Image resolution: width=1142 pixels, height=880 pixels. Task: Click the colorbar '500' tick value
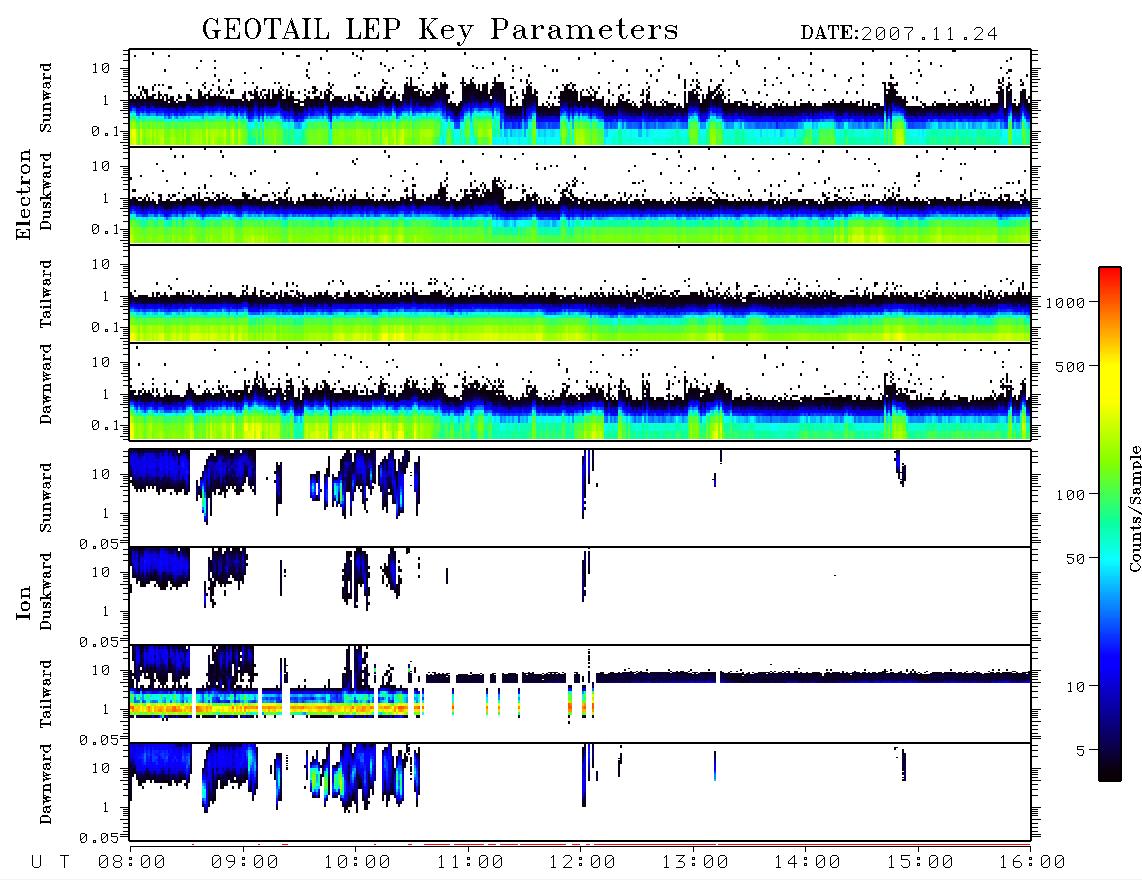(x=1070, y=366)
